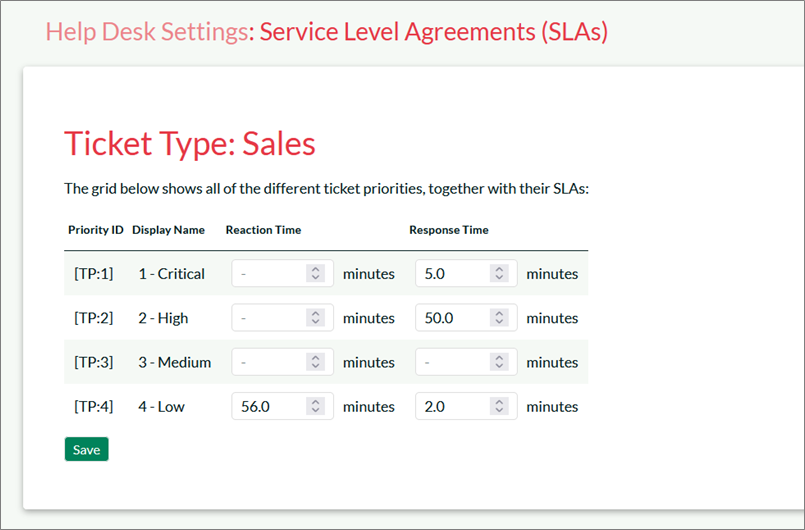Click the Medium Reaction Time spinner arrows

click(316, 362)
